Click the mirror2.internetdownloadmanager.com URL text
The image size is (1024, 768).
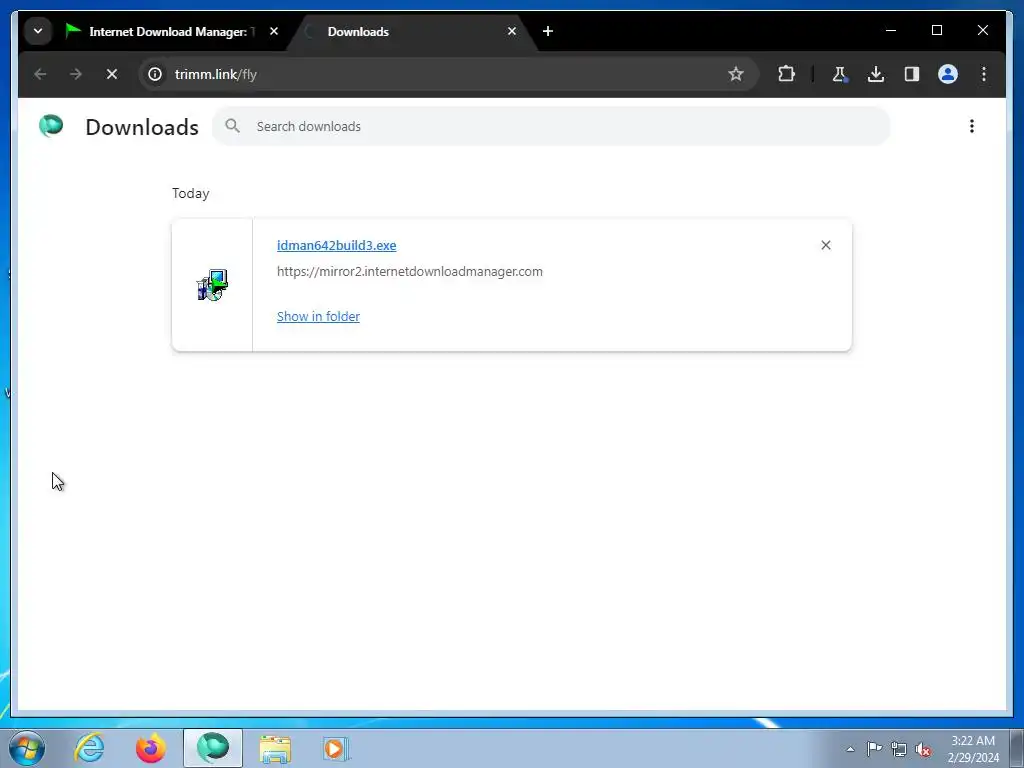409,272
